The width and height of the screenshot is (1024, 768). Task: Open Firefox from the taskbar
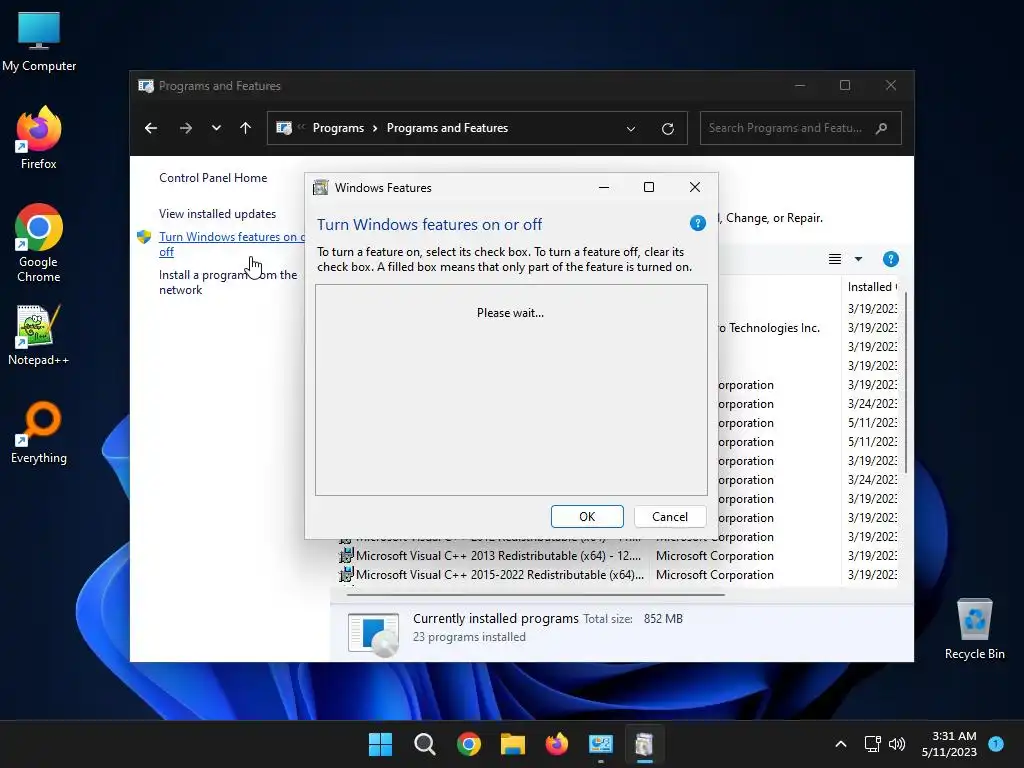[556, 744]
